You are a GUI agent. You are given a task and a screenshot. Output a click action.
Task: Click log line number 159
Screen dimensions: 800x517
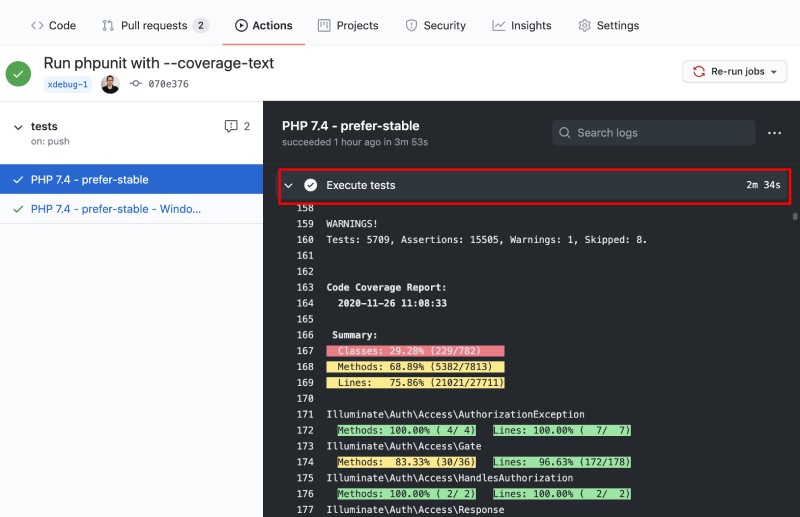coord(305,224)
